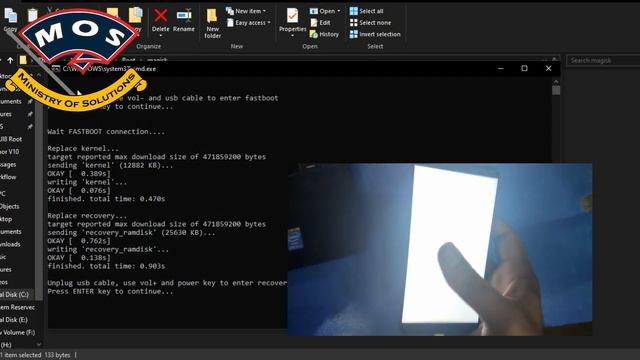Image resolution: width=640 pixels, height=360 pixels.
Task: Open the Open button dropdown
Action: 325,11
